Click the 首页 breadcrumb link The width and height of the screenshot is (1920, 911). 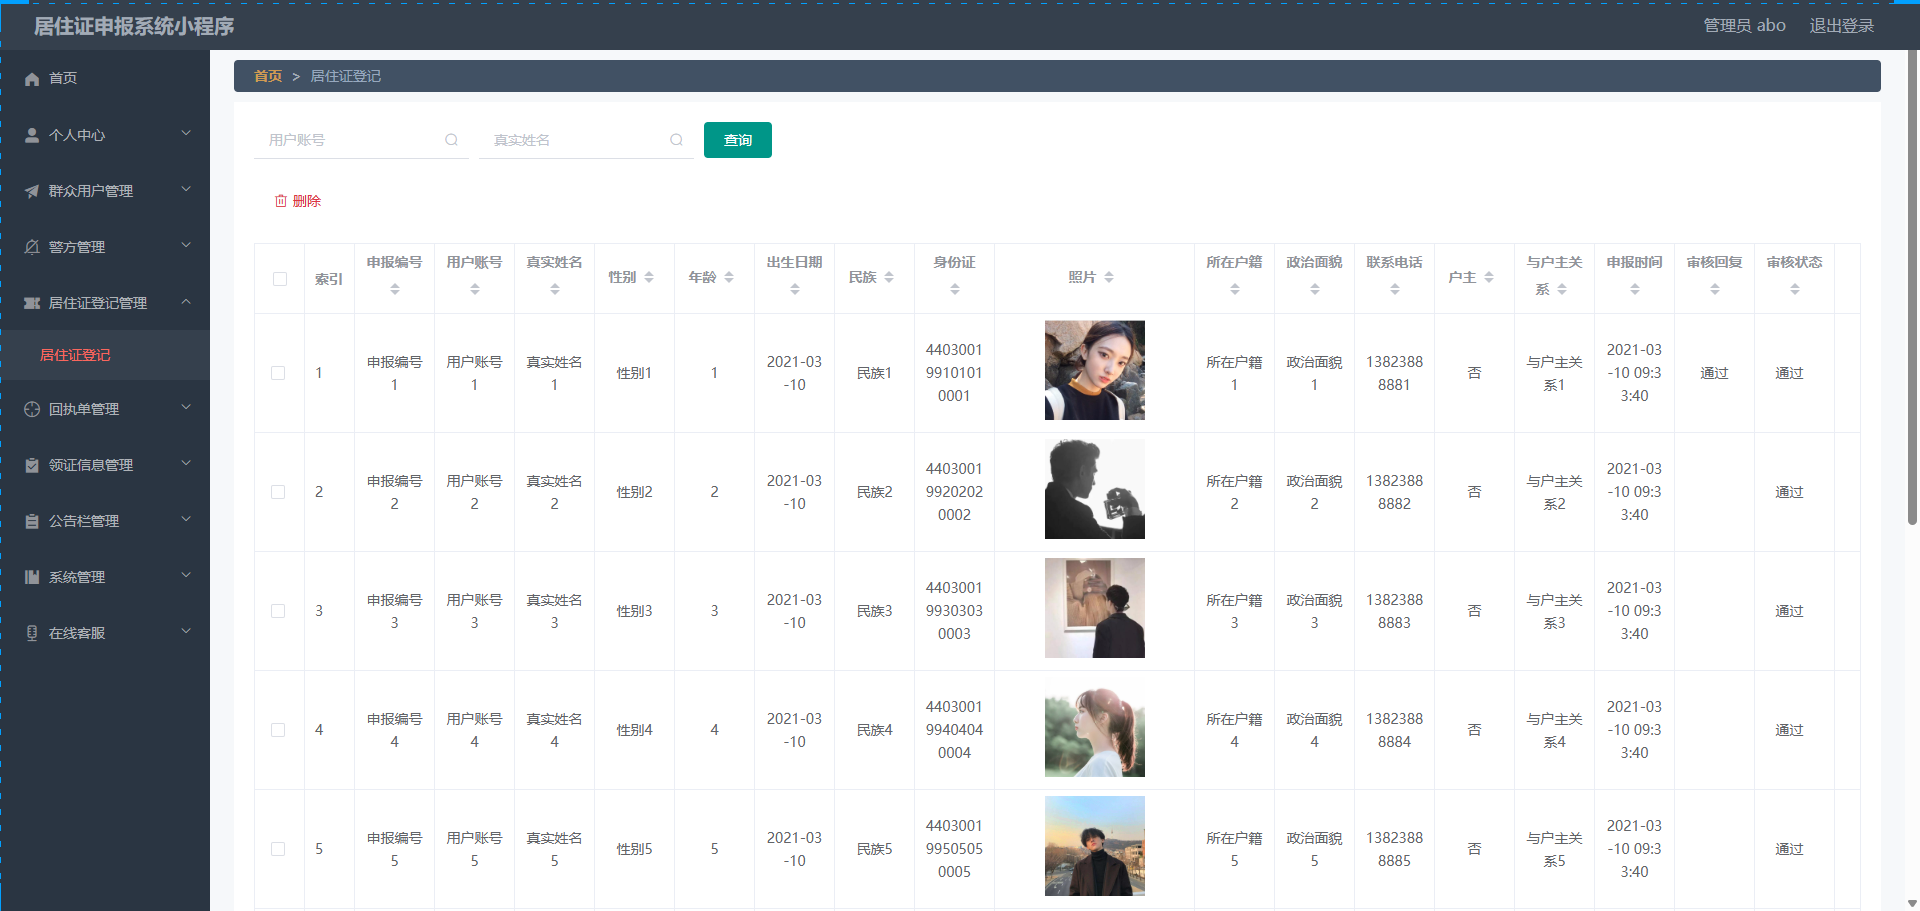(268, 76)
